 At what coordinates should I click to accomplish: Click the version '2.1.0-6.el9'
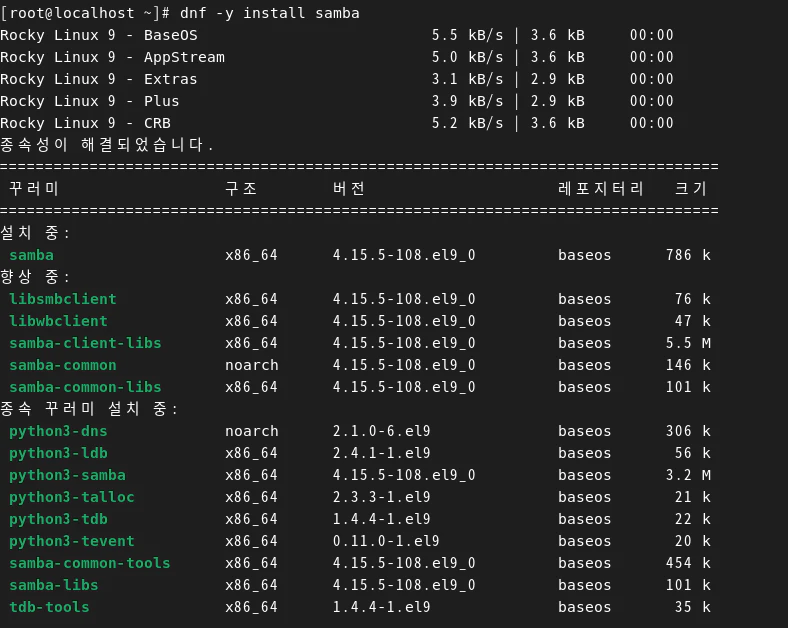381,432
